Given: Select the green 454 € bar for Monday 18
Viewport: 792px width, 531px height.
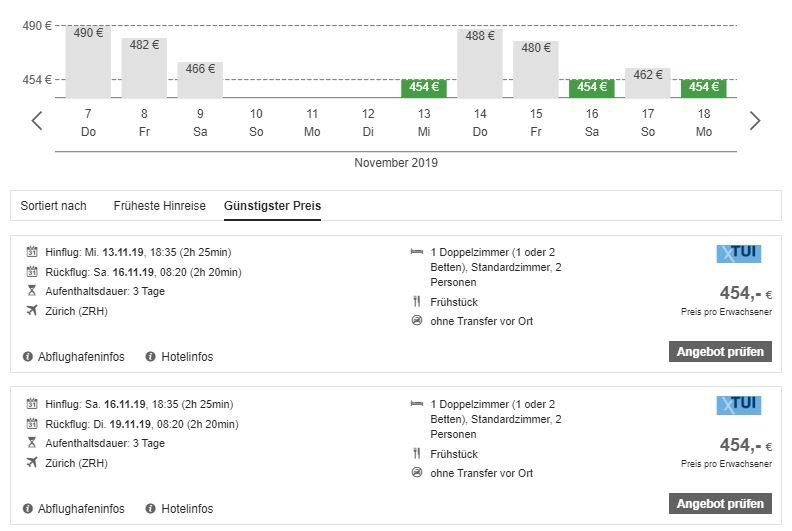Looking at the screenshot, I should (704, 88).
